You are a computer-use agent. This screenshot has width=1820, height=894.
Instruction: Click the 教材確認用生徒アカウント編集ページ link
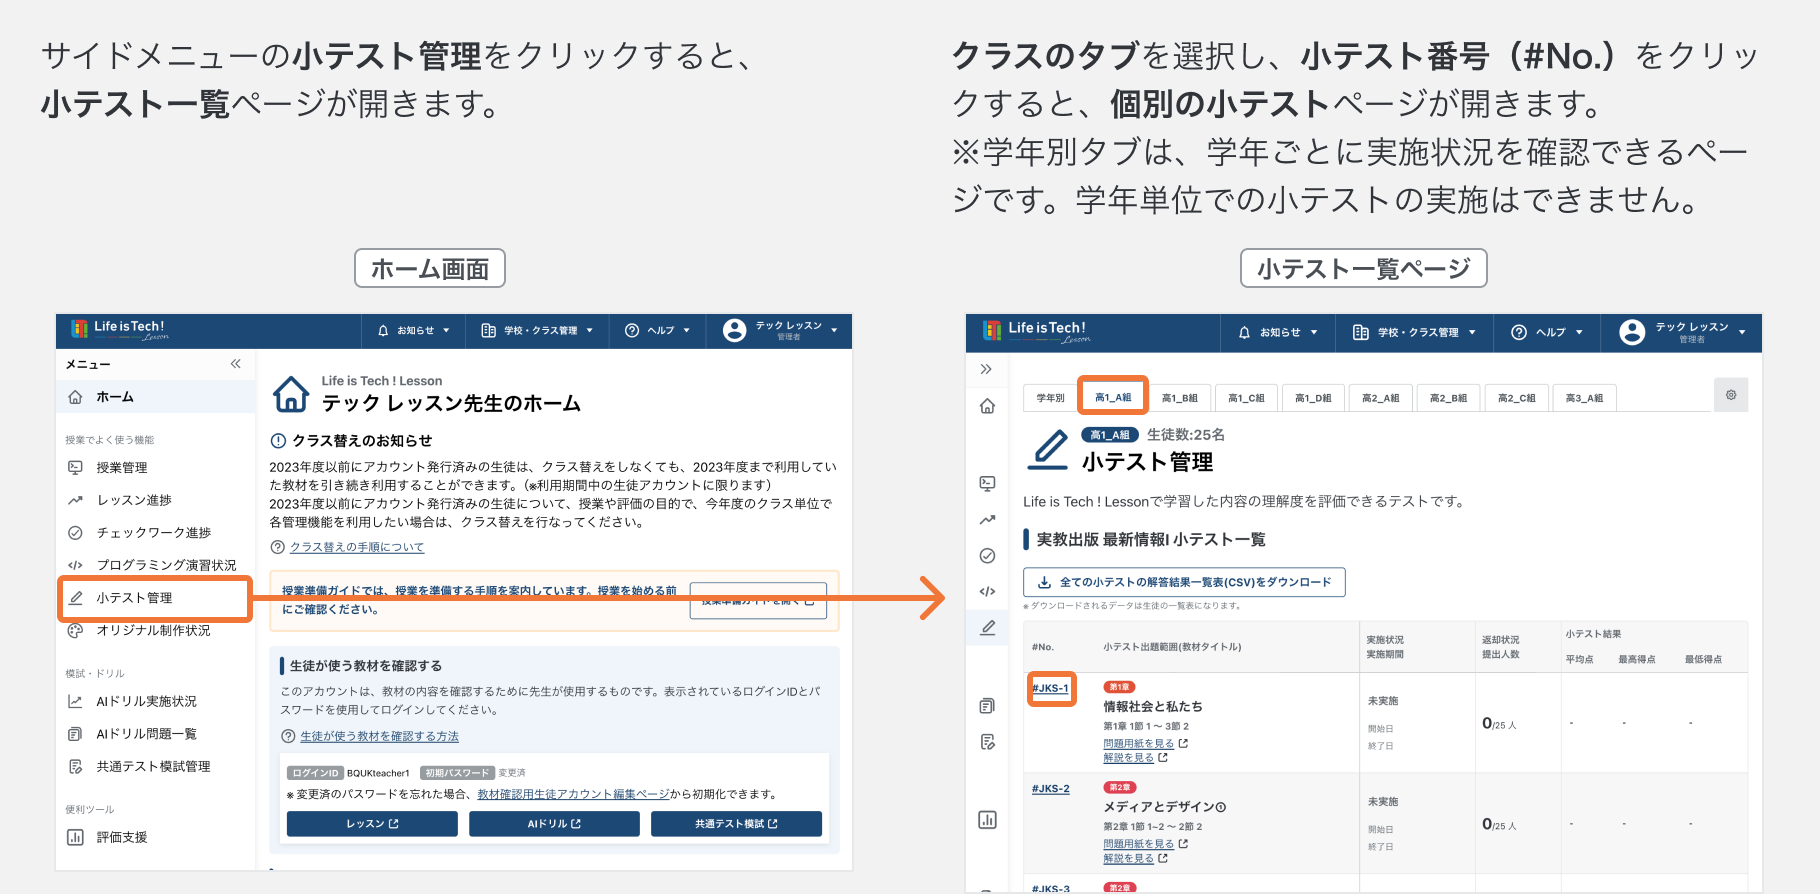(x=573, y=794)
